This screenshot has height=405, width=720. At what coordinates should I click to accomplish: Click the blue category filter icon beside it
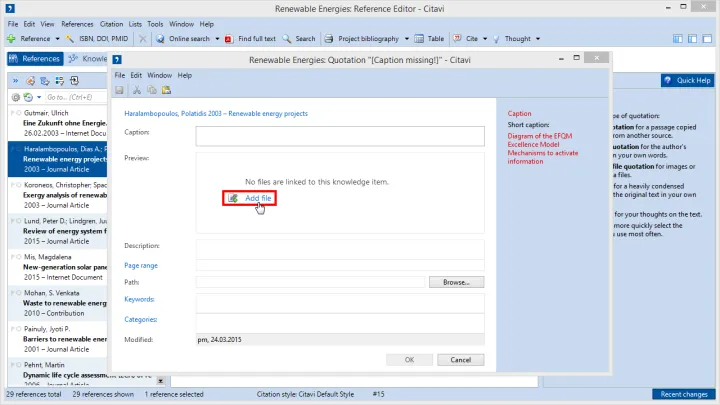(x=45, y=81)
